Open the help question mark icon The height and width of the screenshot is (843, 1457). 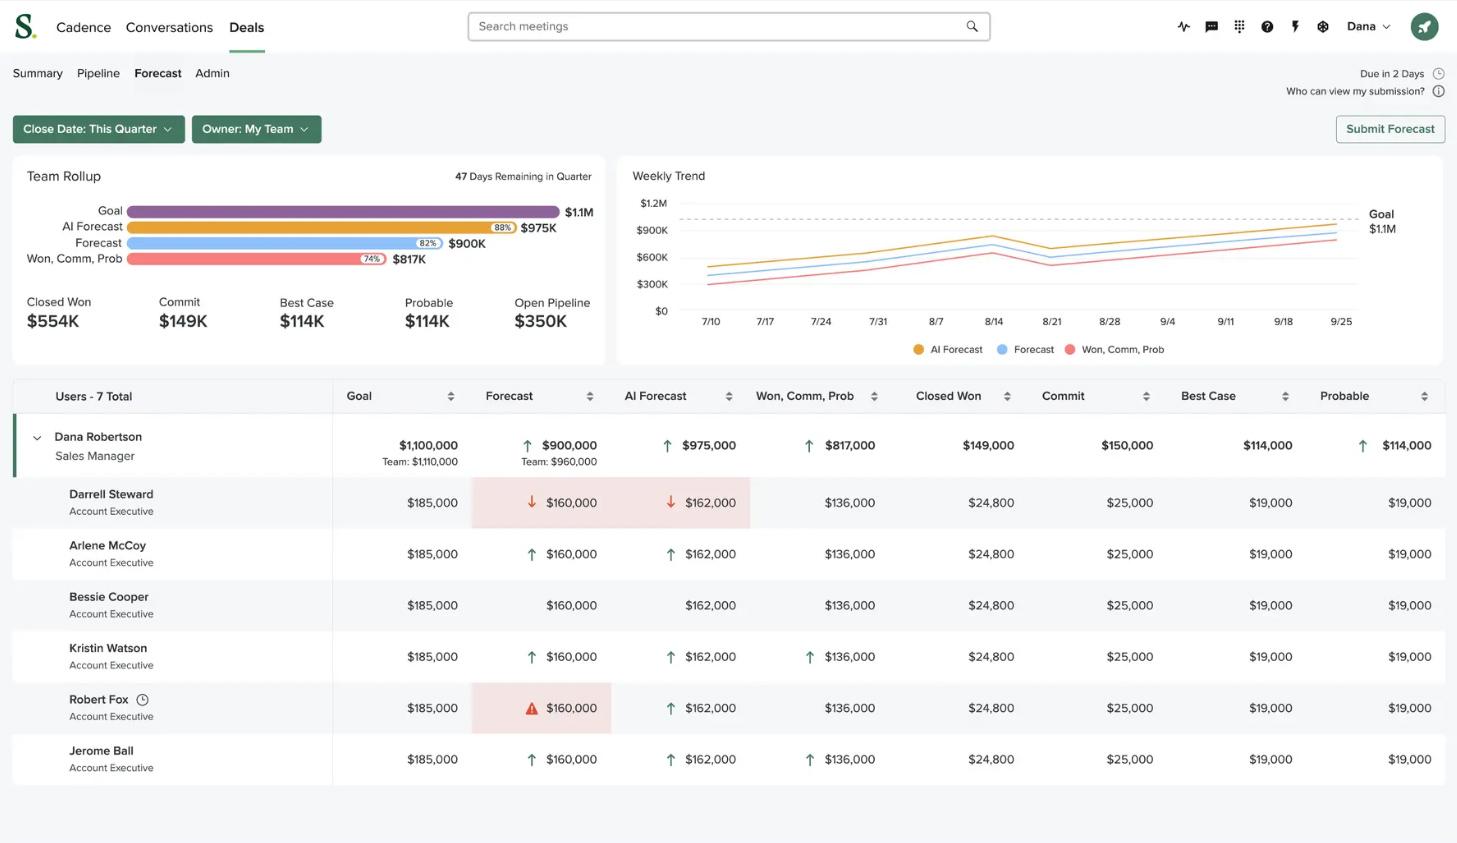pyautogui.click(x=1267, y=27)
